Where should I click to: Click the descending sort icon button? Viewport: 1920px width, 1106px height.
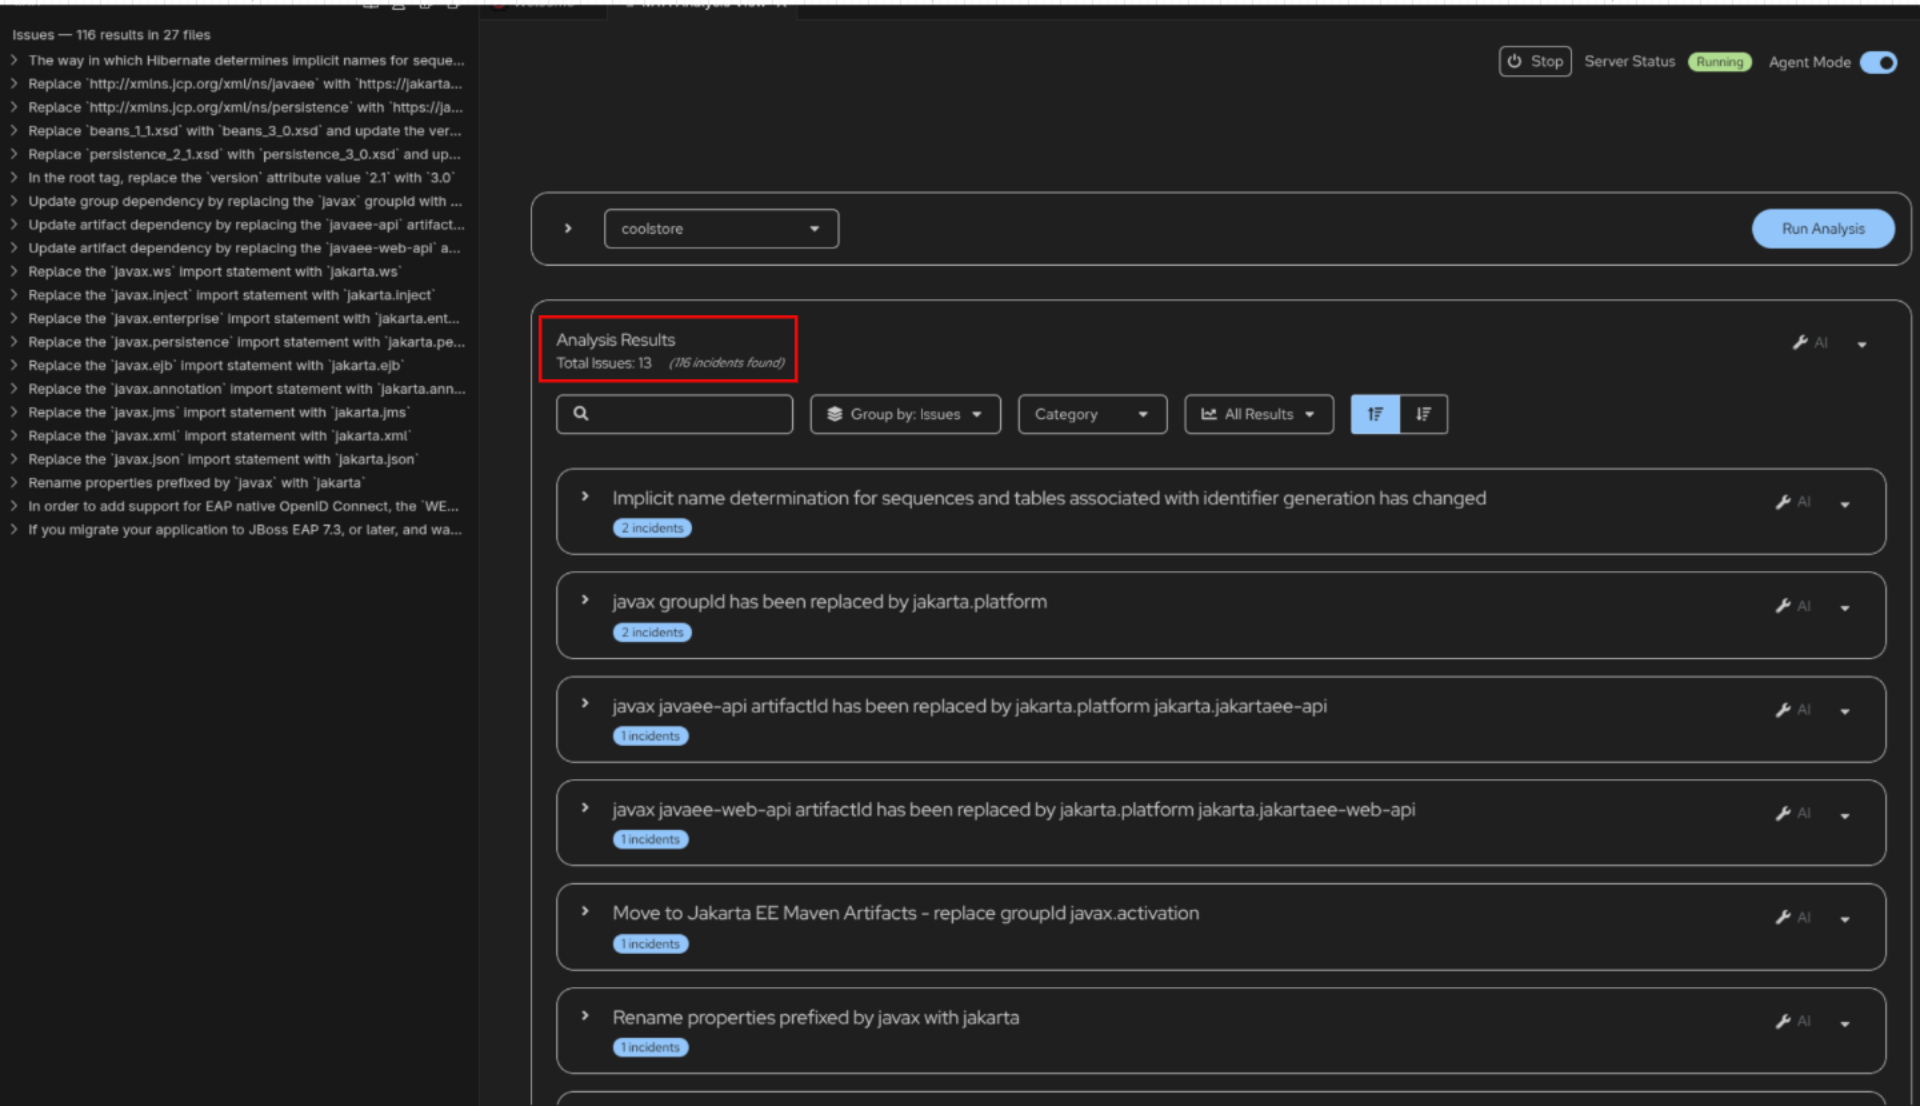pyautogui.click(x=1423, y=414)
